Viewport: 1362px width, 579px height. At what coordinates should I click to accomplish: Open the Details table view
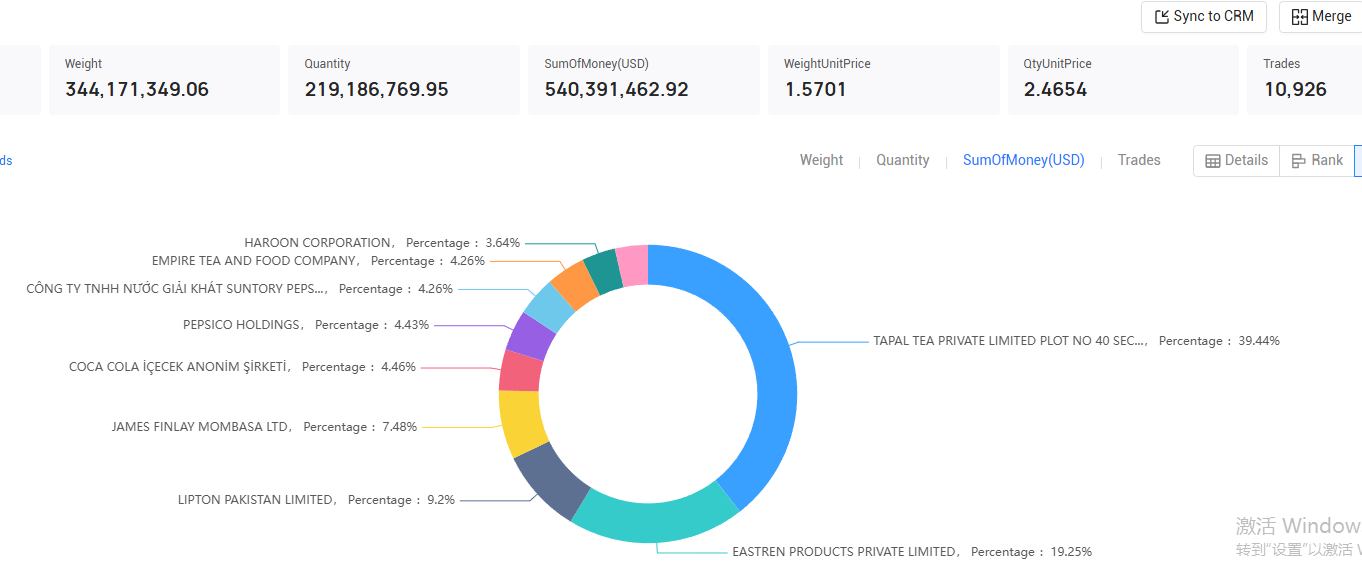point(1236,161)
